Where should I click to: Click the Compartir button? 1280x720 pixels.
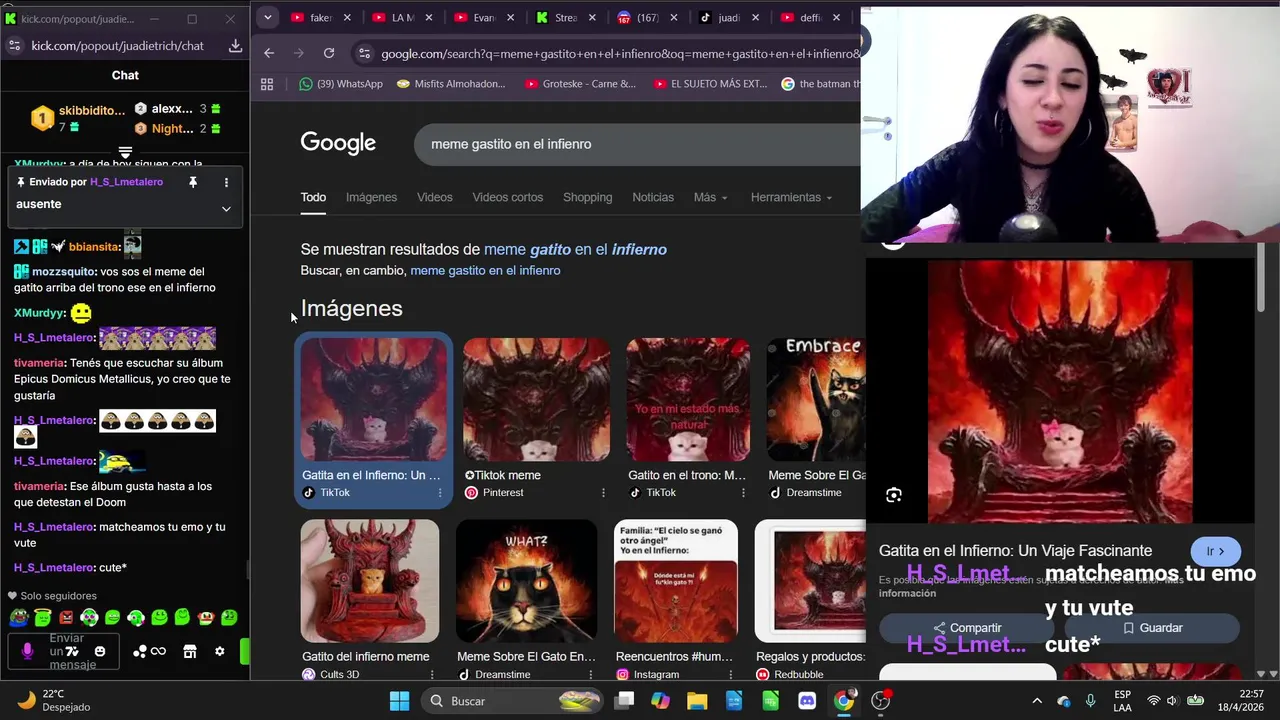pos(967,628)
